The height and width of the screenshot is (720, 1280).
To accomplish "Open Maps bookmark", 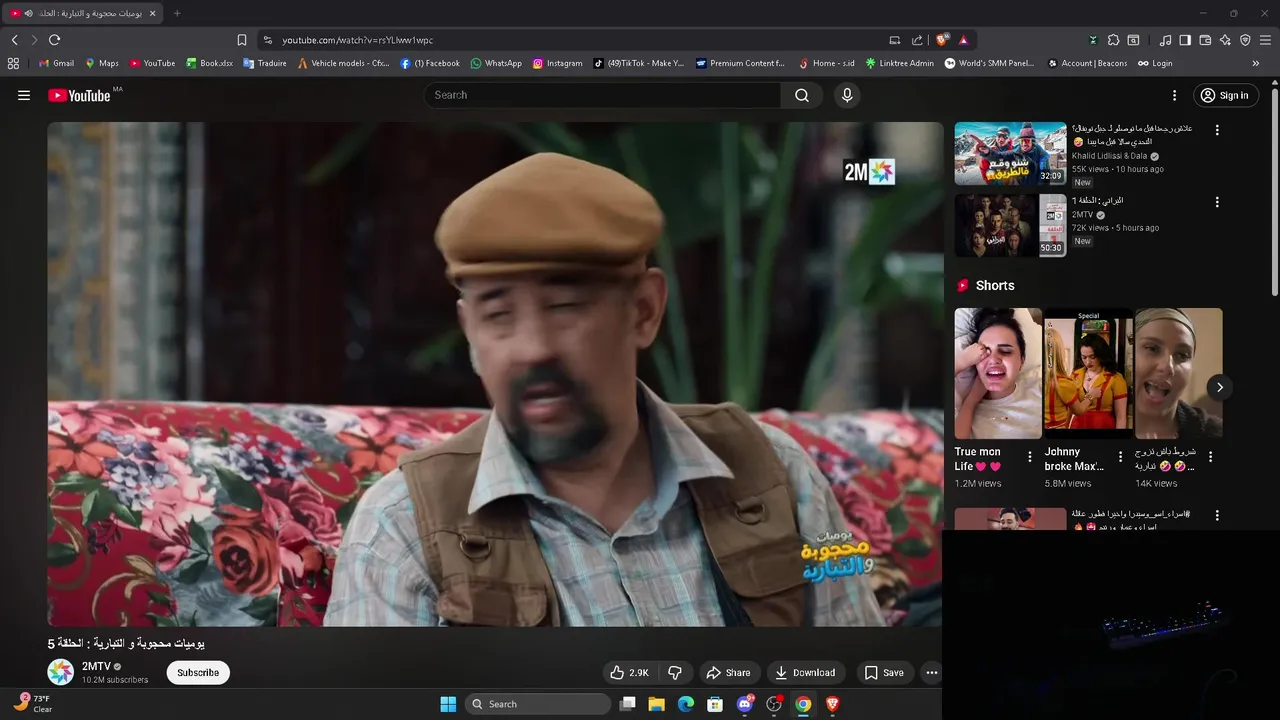I will (102, 63).
